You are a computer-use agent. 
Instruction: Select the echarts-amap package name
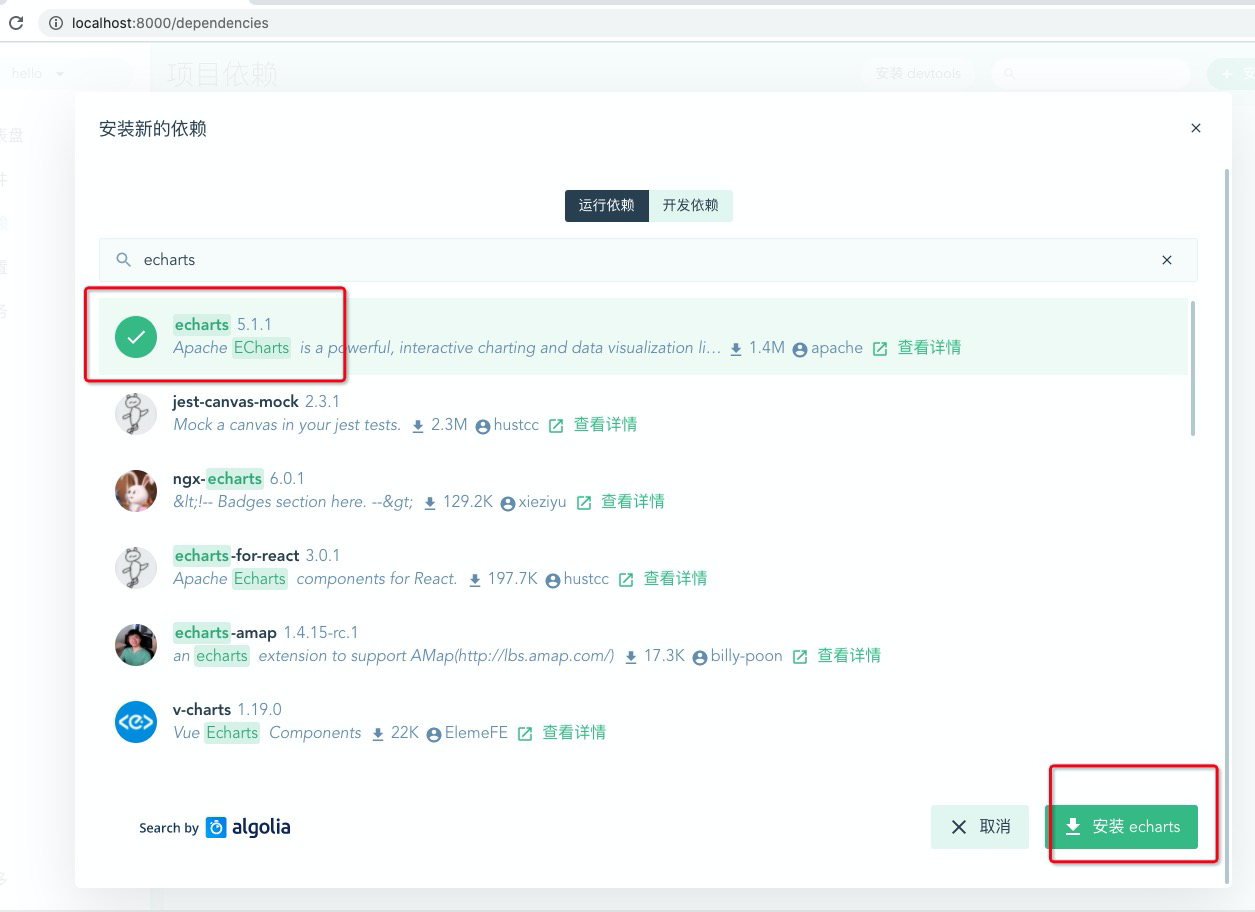point(225,632)
